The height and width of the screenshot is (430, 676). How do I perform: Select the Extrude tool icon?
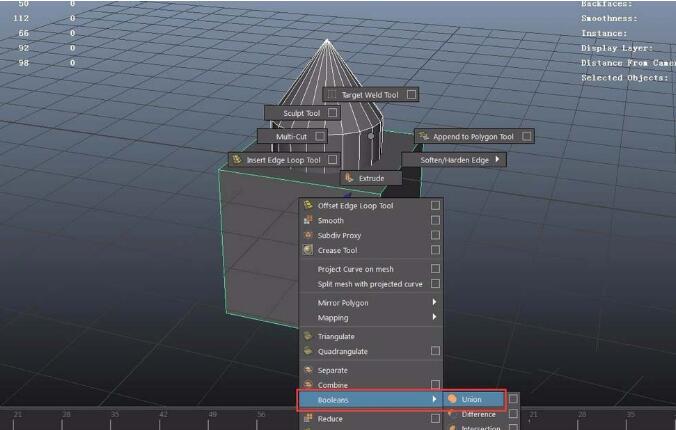click(349, 178)
